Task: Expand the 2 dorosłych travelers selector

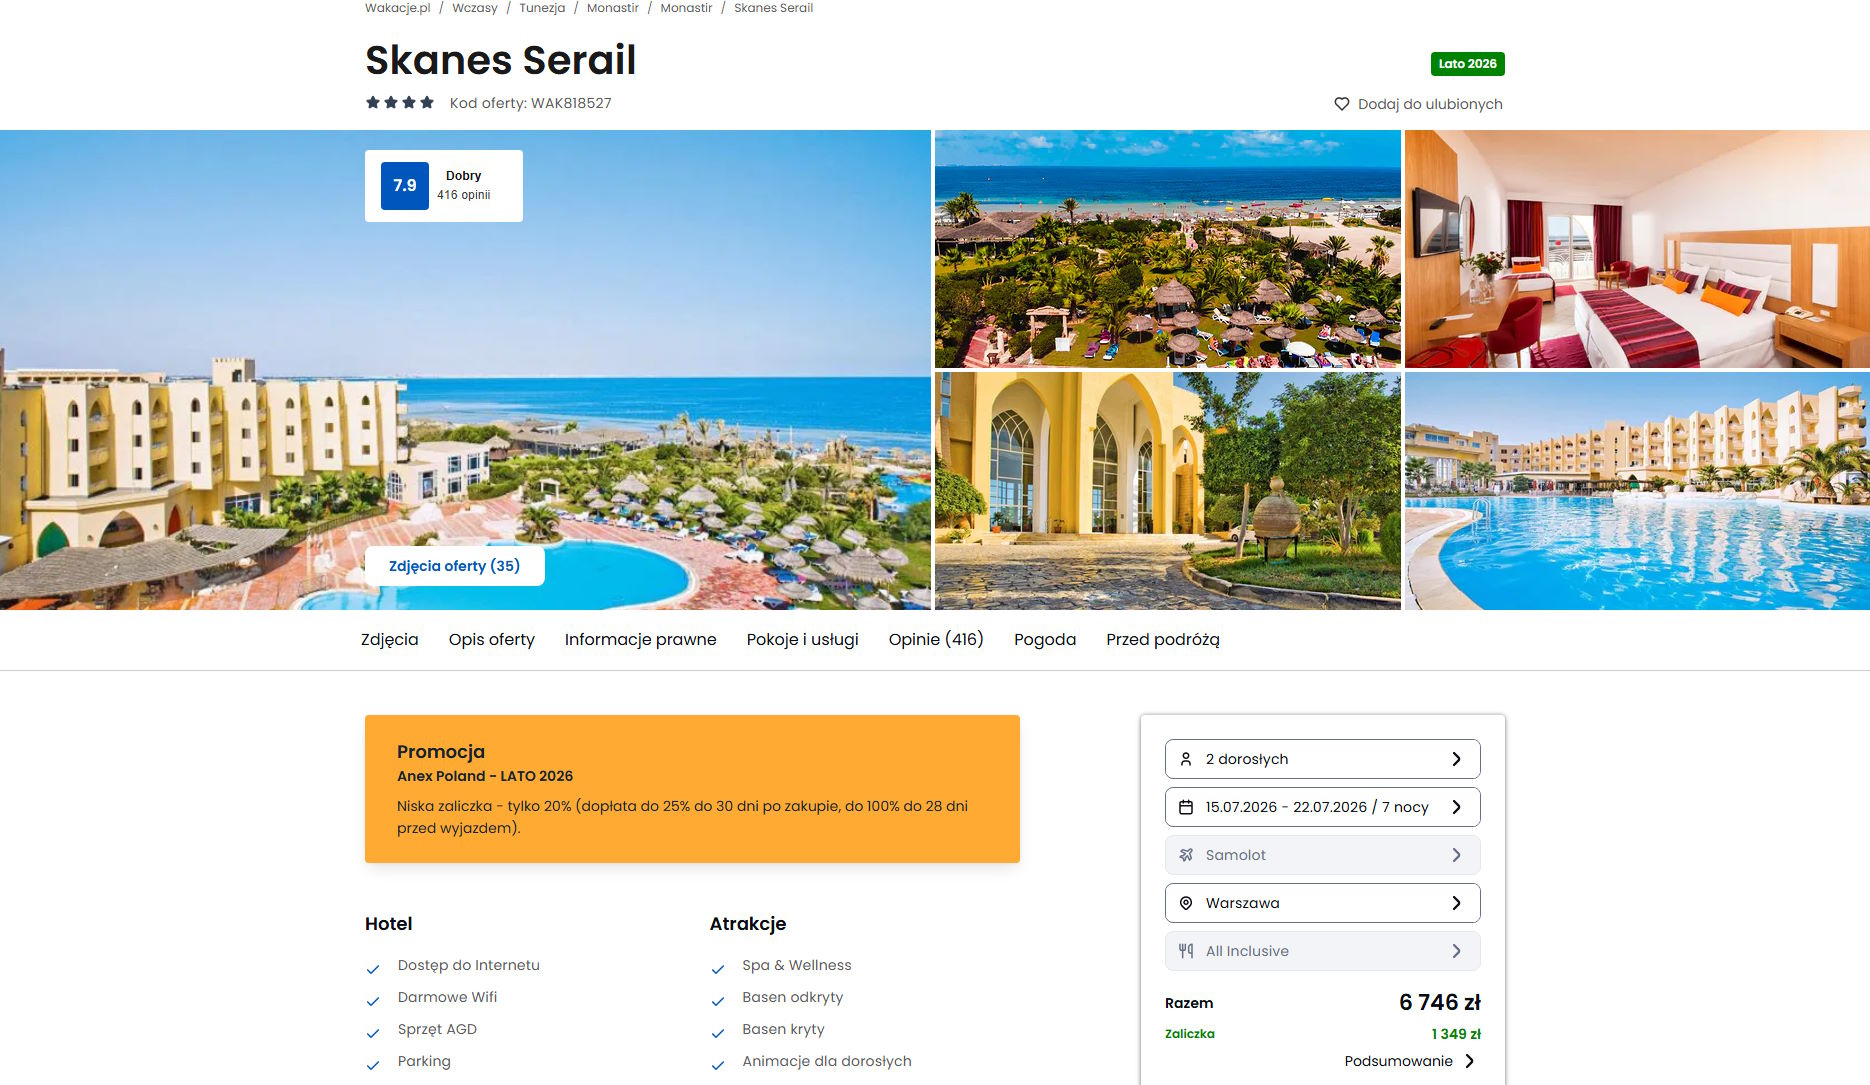Action: (1322, 759)
